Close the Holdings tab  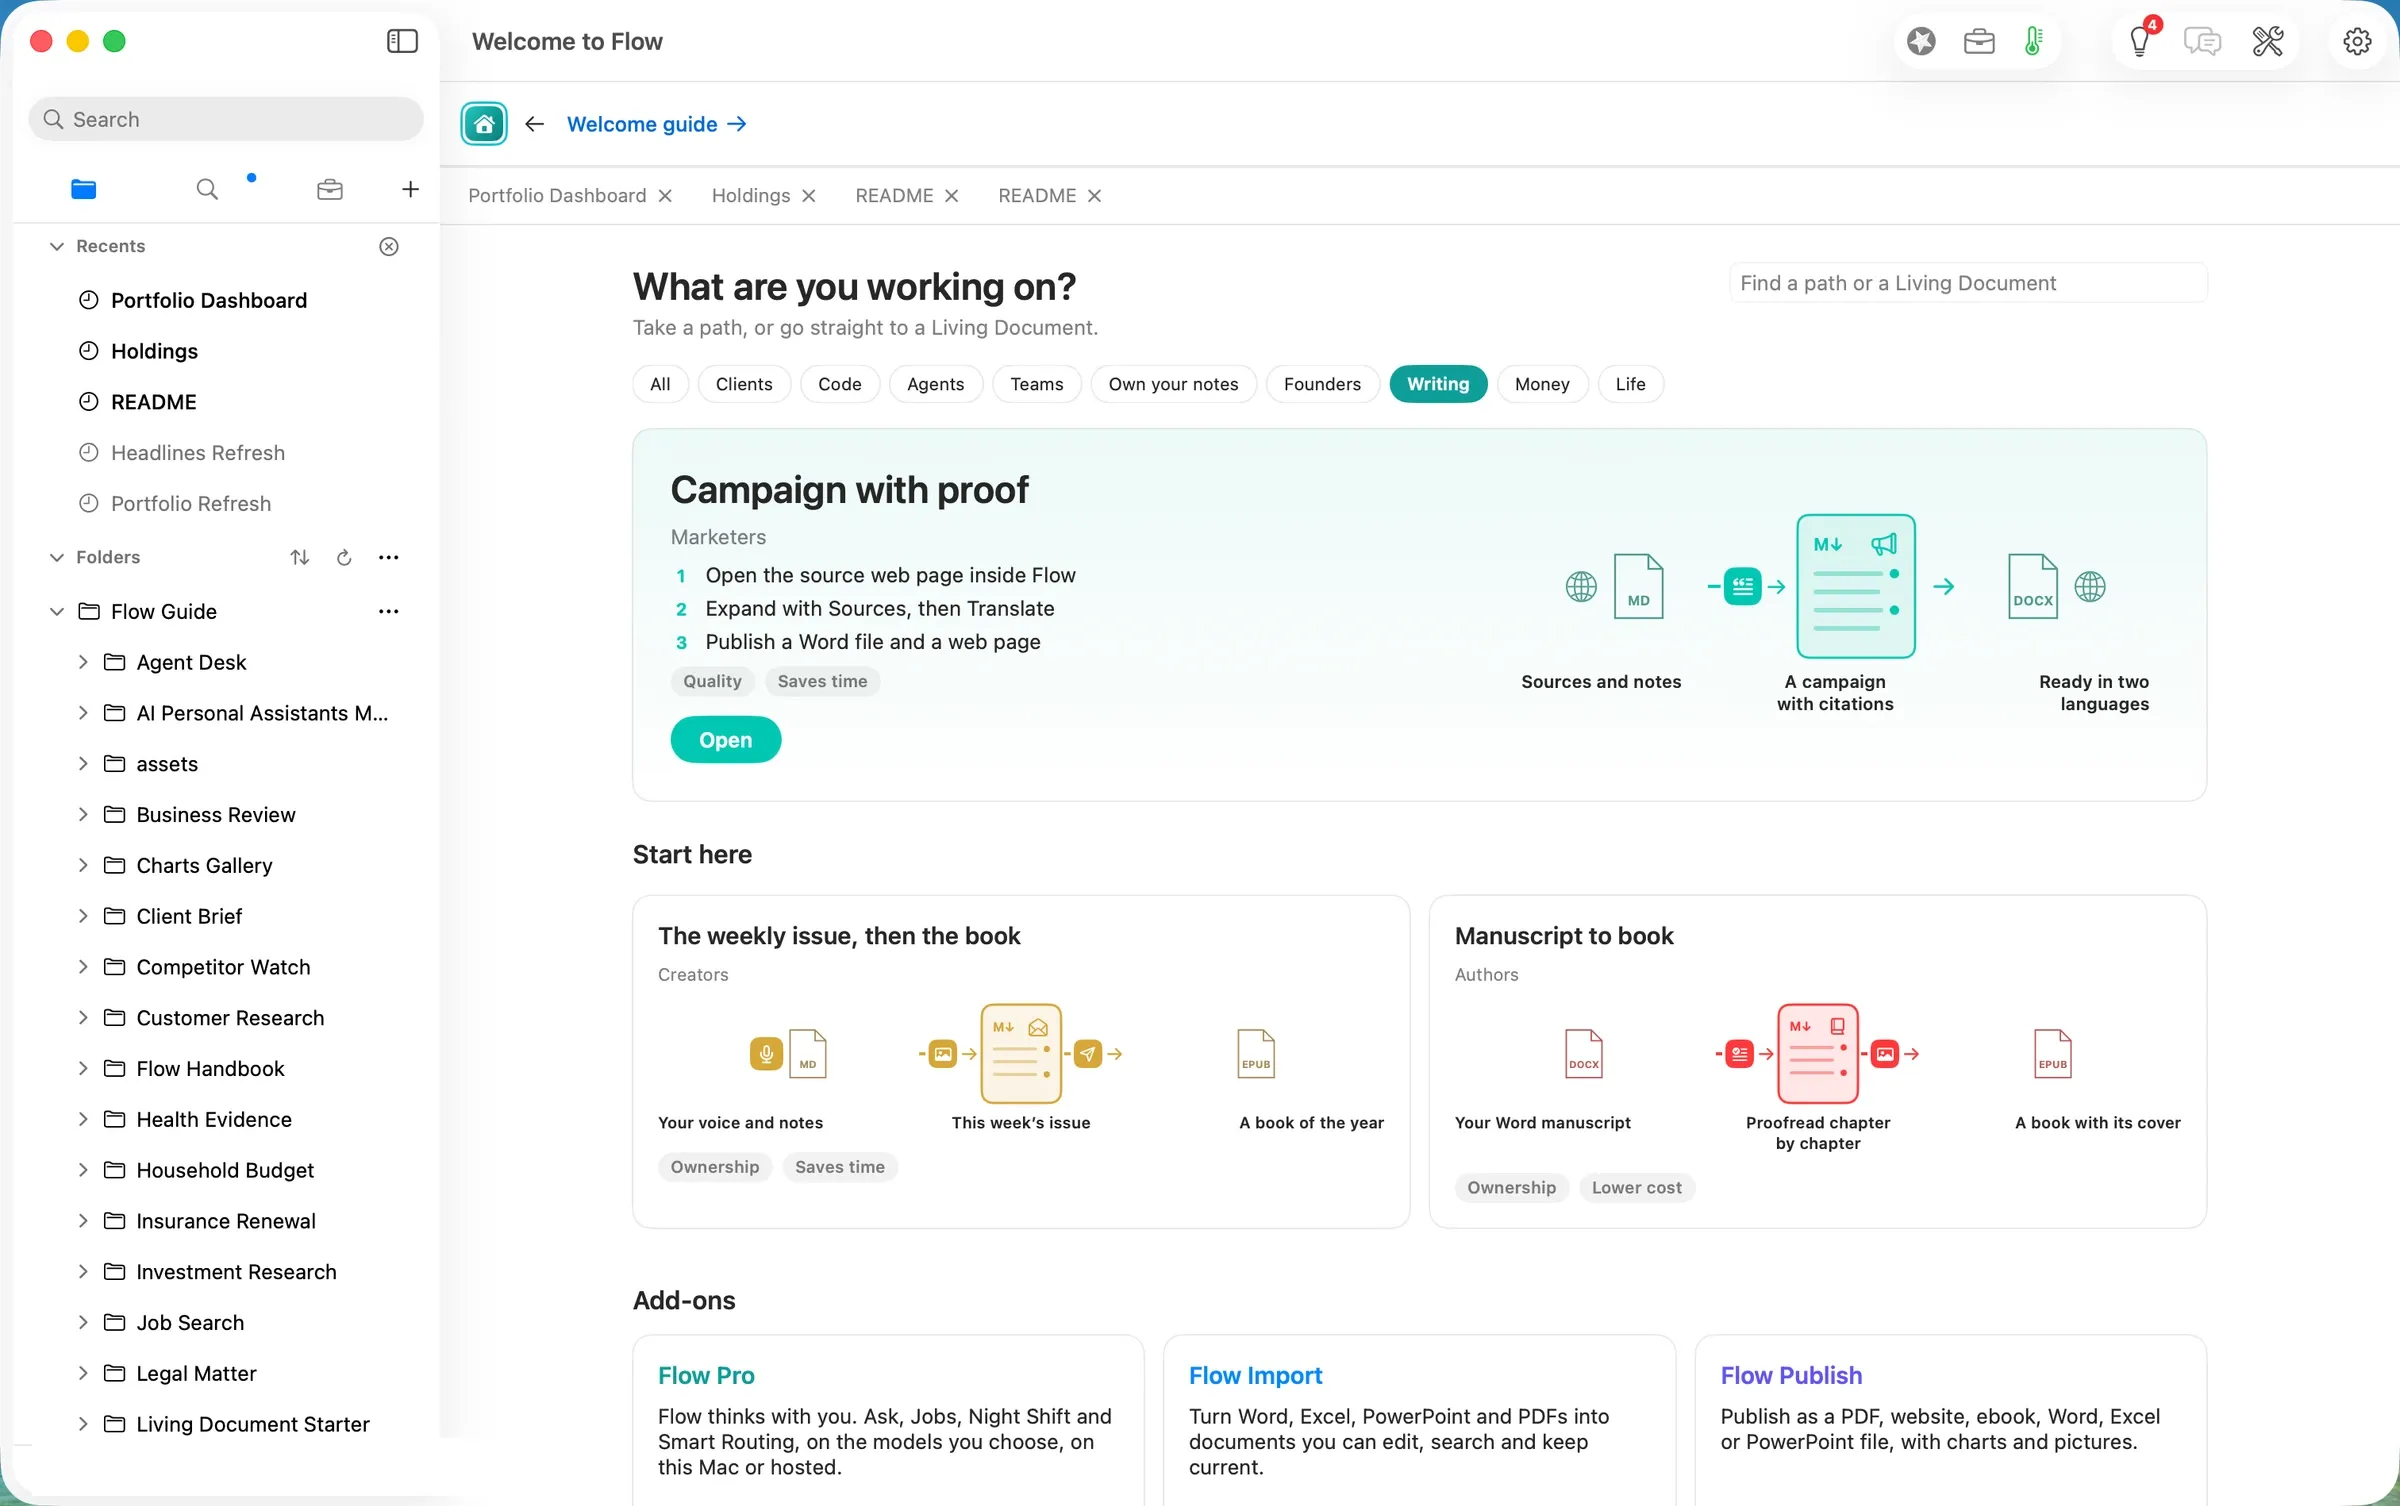click(x=809, y=196)
